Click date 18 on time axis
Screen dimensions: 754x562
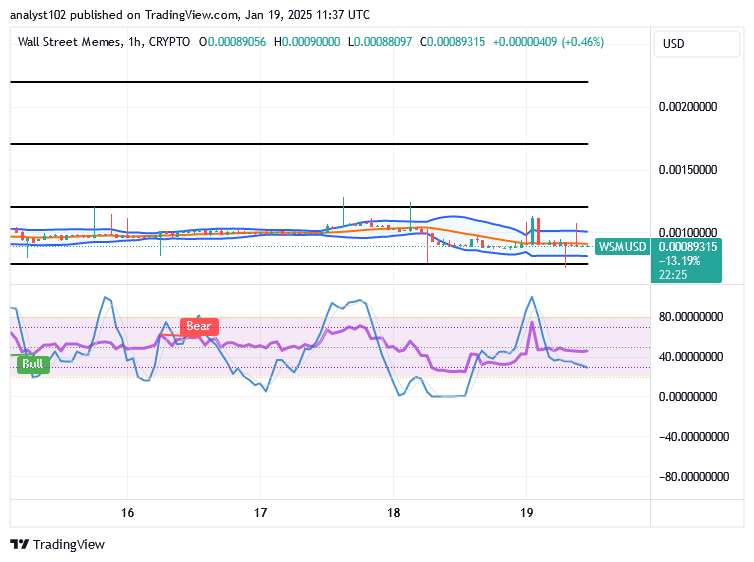click(394, 512)
